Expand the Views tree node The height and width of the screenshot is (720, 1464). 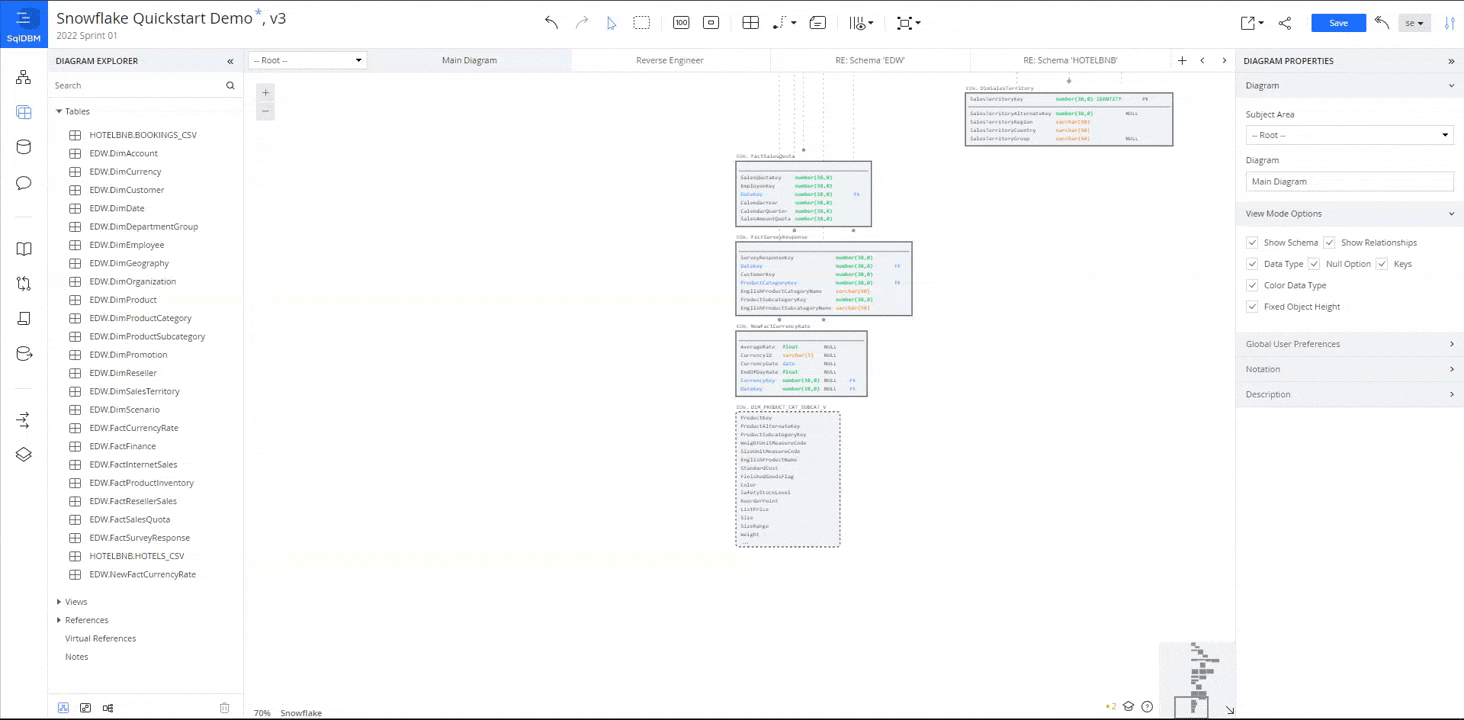(x=59, y=602)
